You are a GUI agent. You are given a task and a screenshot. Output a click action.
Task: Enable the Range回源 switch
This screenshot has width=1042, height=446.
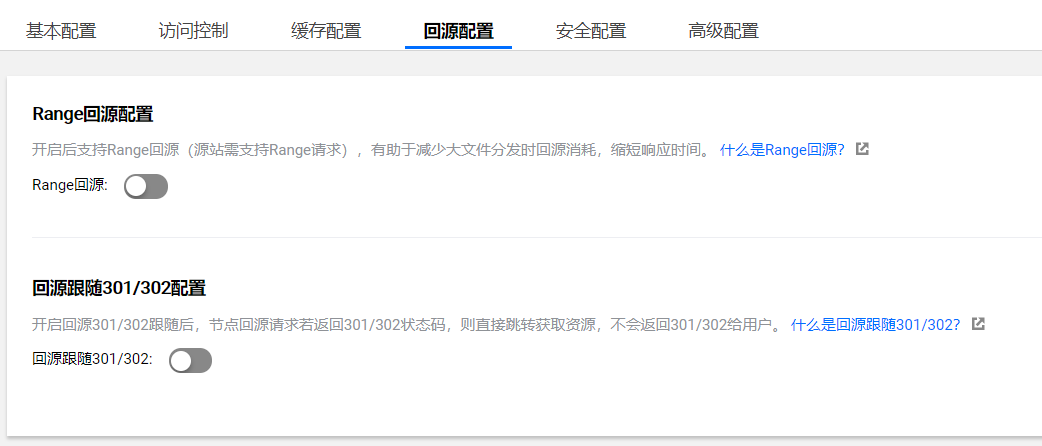(146, 187)
